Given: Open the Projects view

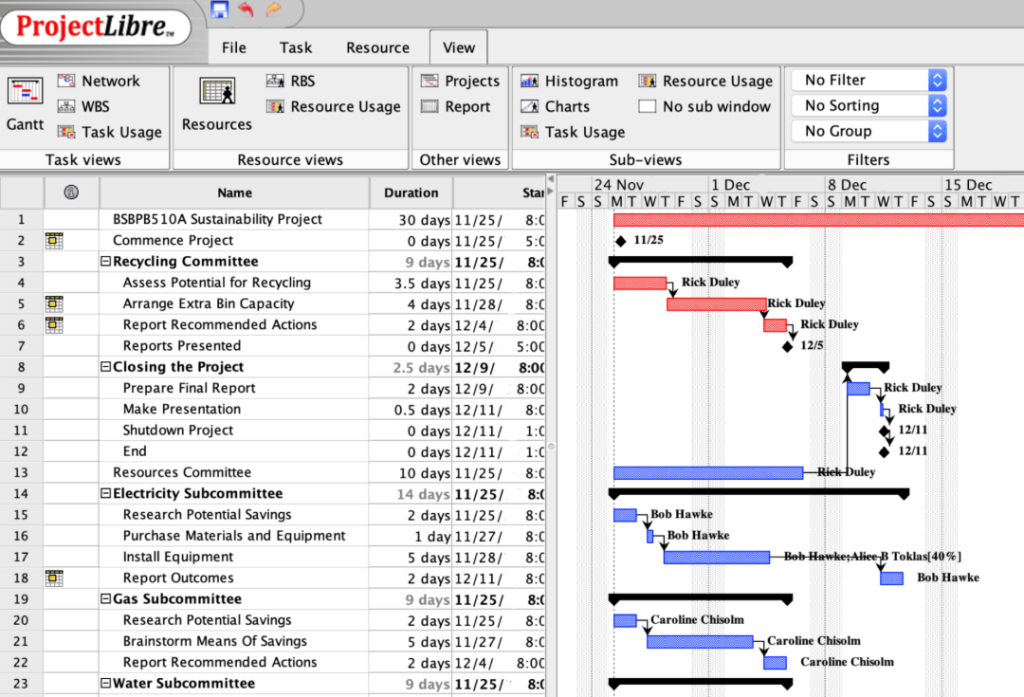Looking at the screenshot, I should click(x=460, y=81).
